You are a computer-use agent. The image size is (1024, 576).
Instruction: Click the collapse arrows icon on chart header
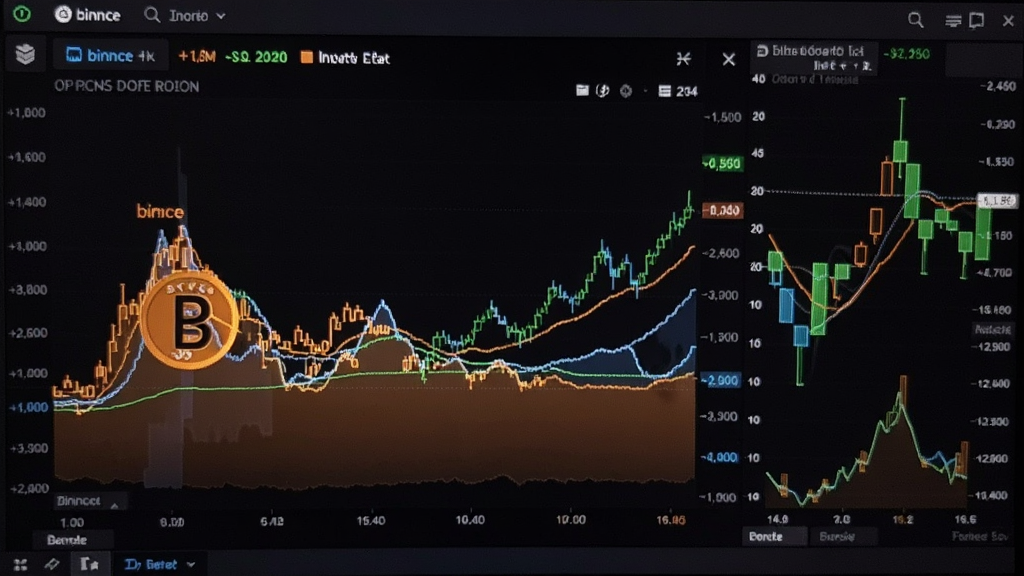point(683,59)
